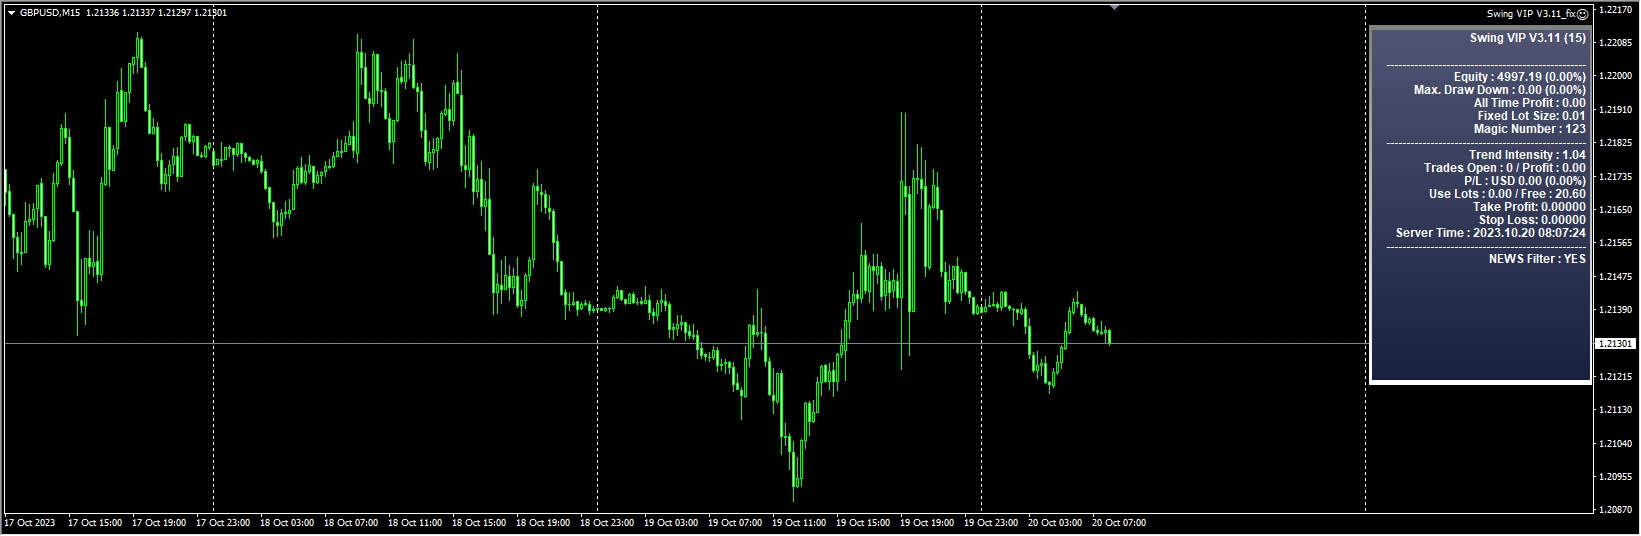Click the 1.20955 price scale label

[x=1615, y=477]
